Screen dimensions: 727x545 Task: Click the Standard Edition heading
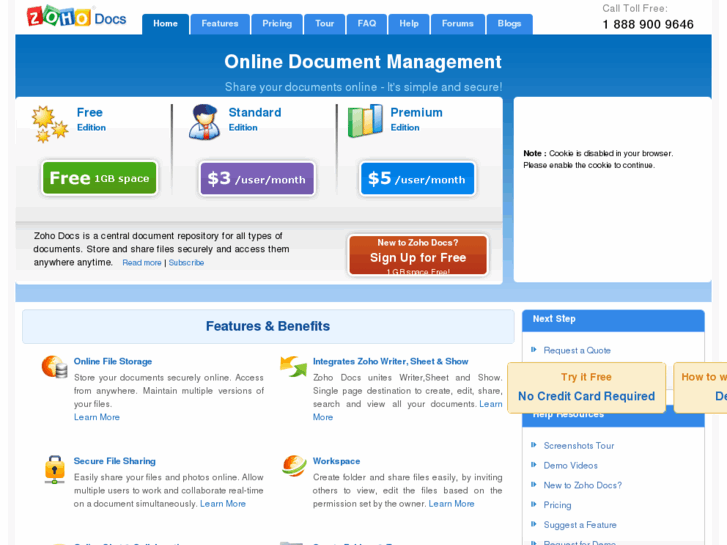click(255, 119)
